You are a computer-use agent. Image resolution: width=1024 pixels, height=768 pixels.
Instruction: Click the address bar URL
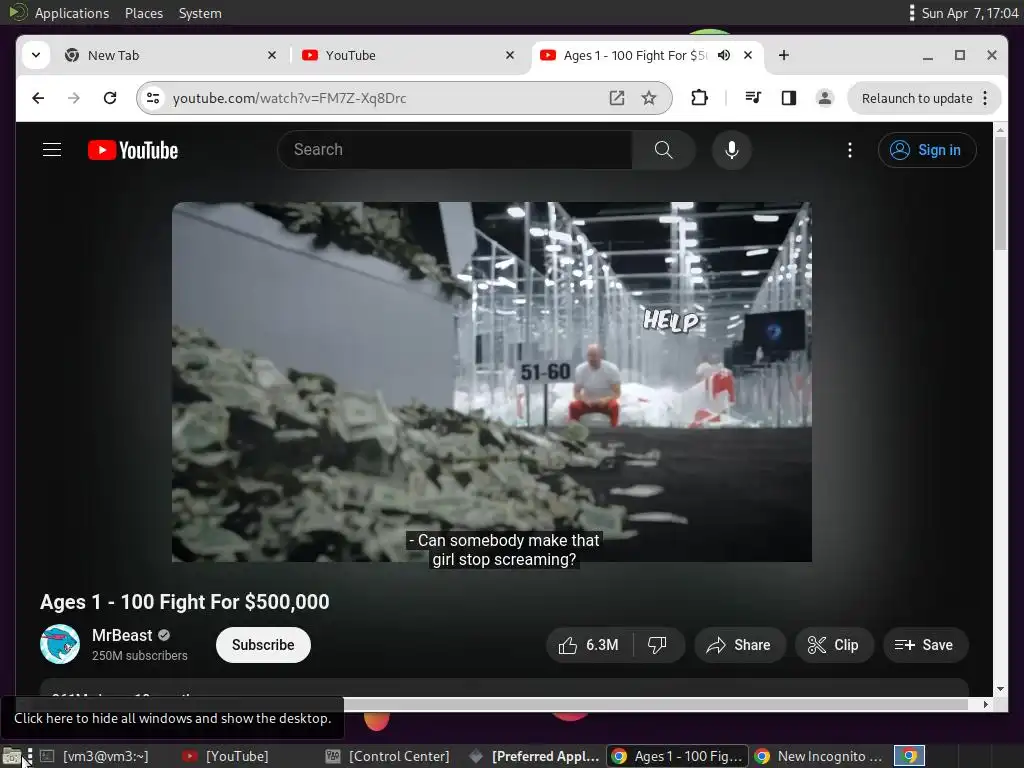click(x=289, y=98)
